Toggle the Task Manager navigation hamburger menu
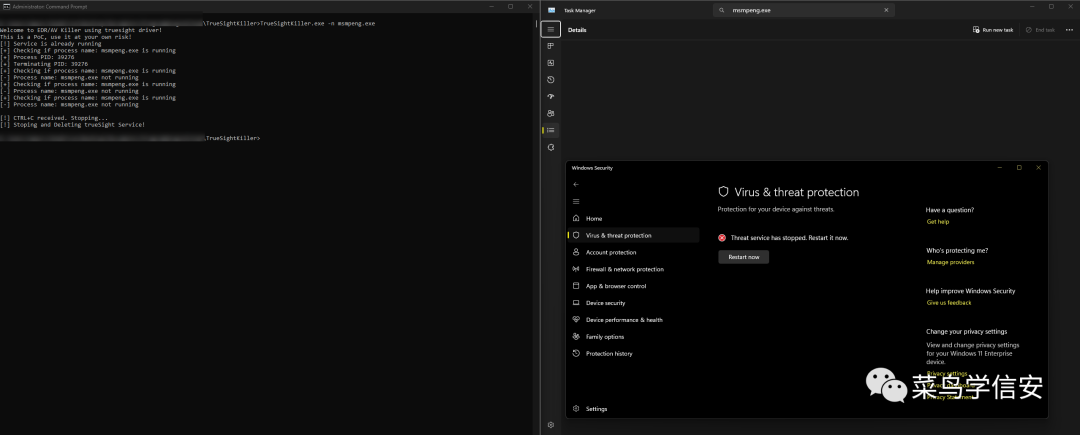 (550, 30)
